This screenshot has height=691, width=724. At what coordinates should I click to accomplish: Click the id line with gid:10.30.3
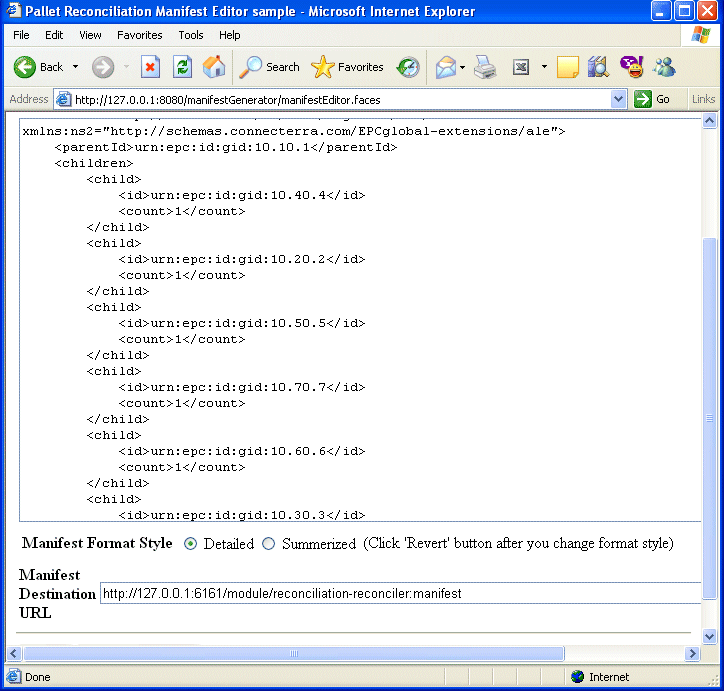[242, 515]
